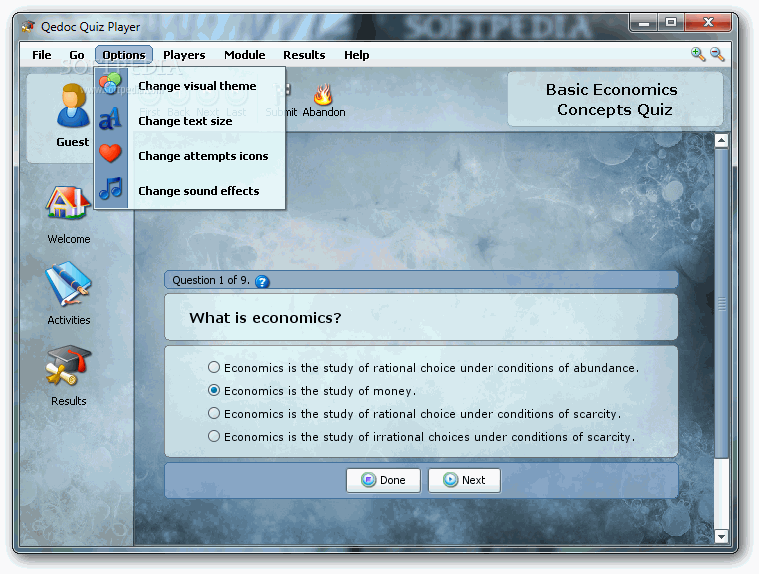
Task: Choose Change visual theme
Action: click(190, 86)
